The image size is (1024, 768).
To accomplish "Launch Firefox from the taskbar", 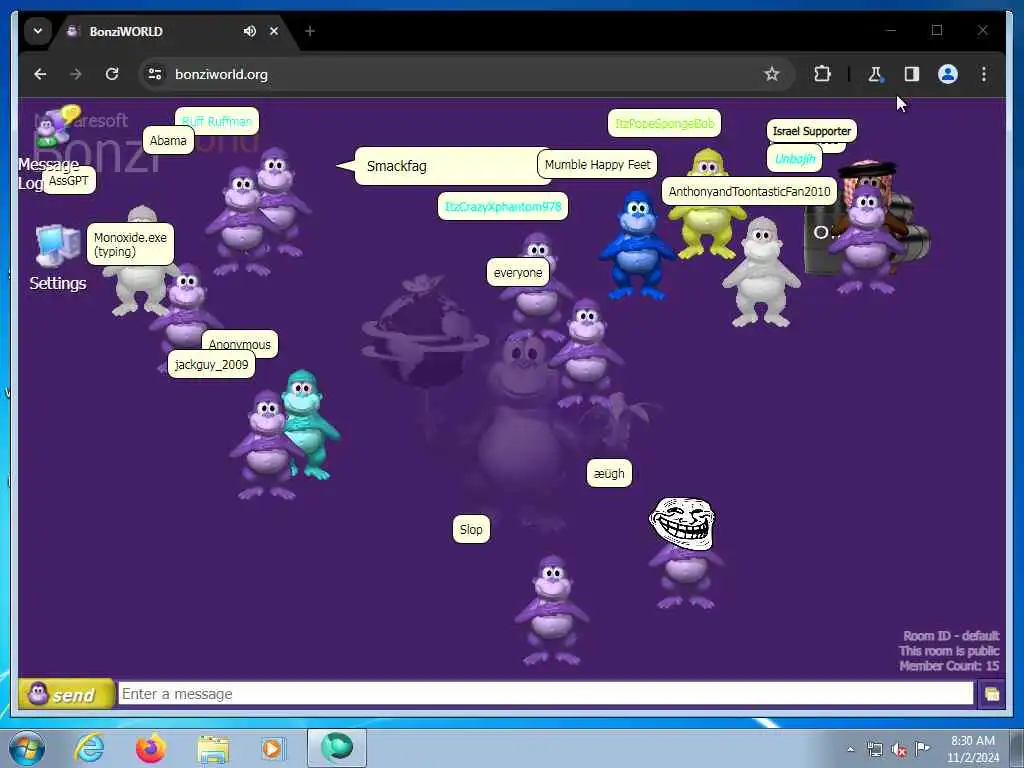I will pos(150,748).
